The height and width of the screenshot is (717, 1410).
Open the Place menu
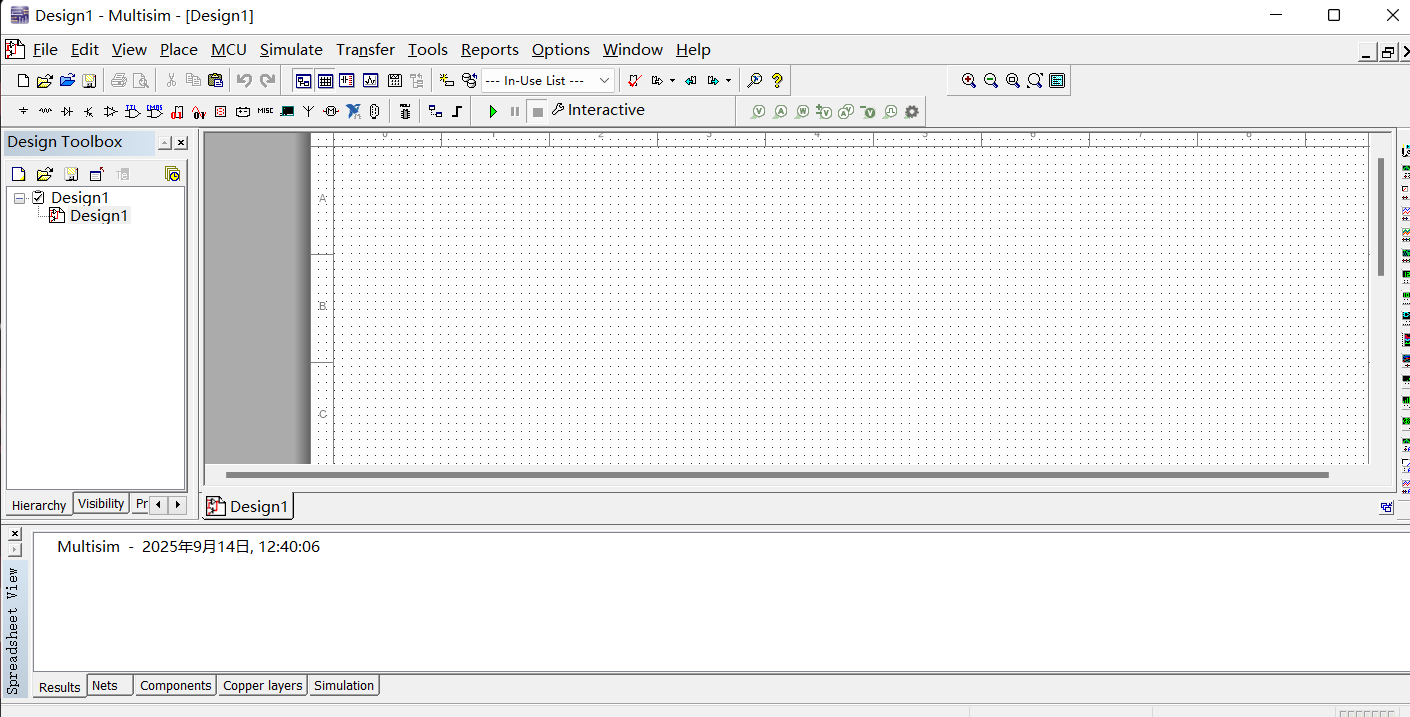pos(179,50)
